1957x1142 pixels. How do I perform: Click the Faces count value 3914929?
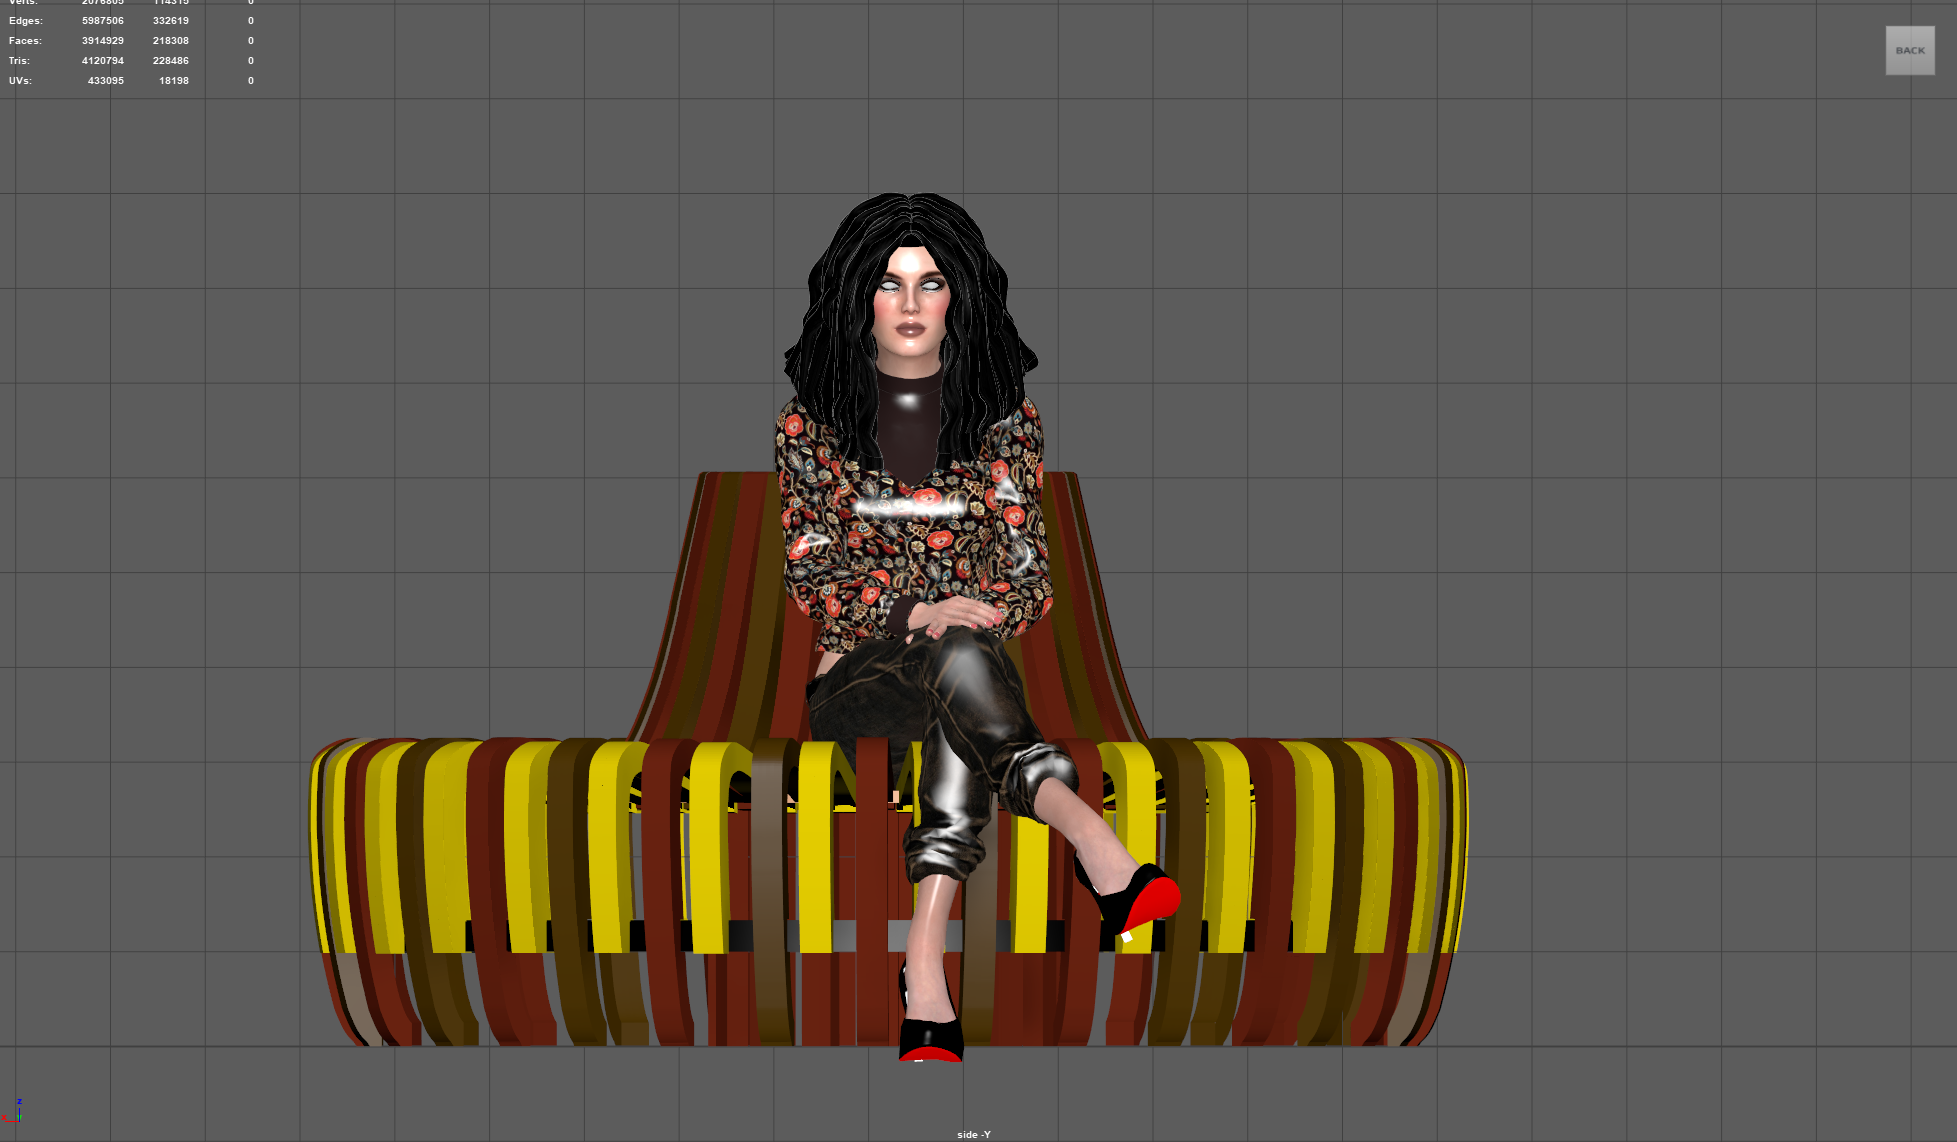(103, 41)
